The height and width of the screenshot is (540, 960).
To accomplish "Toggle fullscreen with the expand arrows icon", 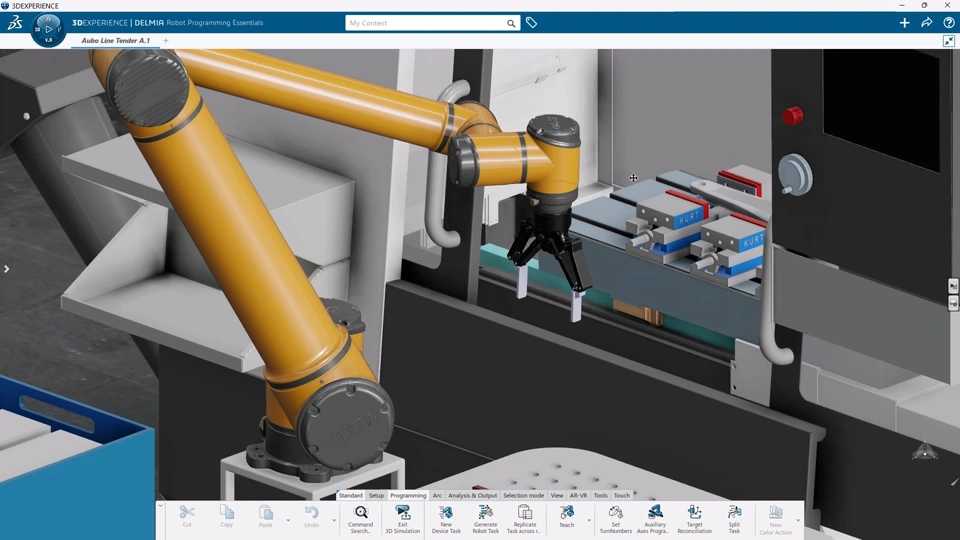I will (x=948, y=41).
